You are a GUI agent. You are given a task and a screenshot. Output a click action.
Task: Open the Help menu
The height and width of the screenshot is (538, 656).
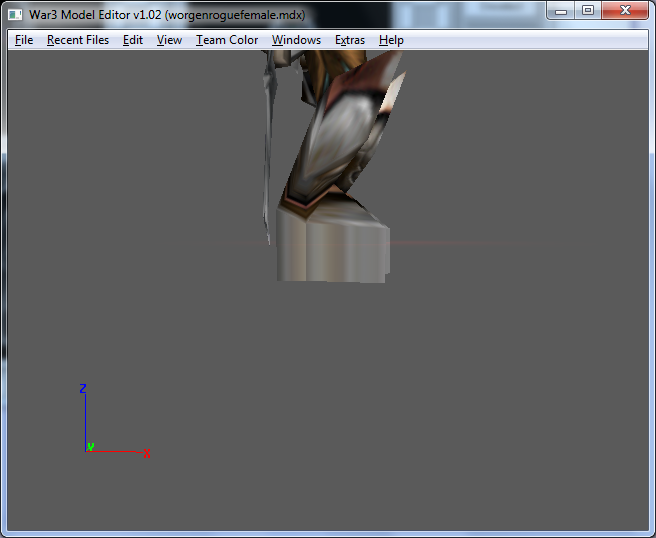[x=391, y=40]
